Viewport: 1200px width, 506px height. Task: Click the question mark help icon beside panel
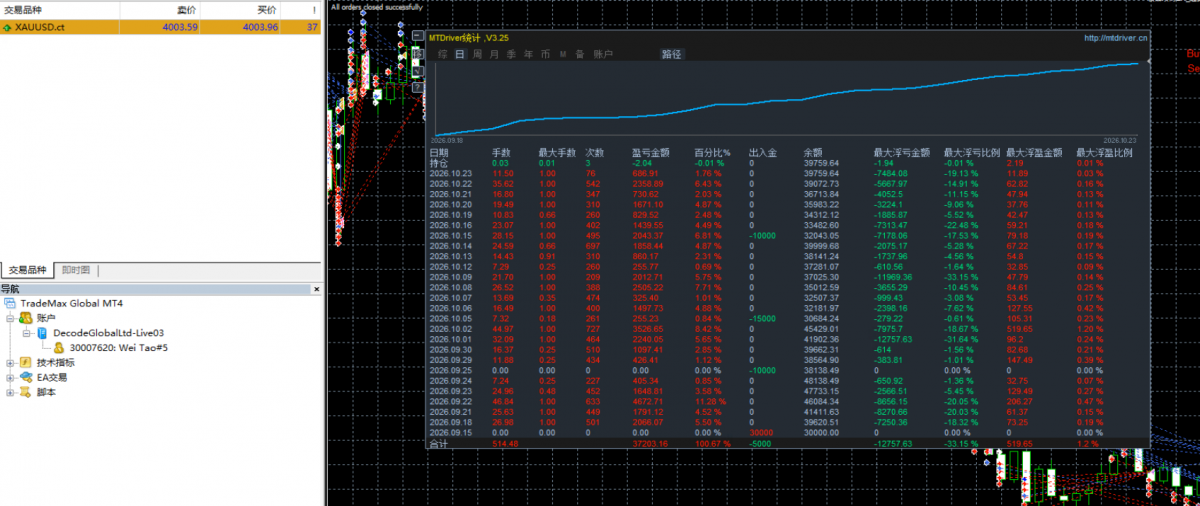pyautogui.click(x=417, y=87)
